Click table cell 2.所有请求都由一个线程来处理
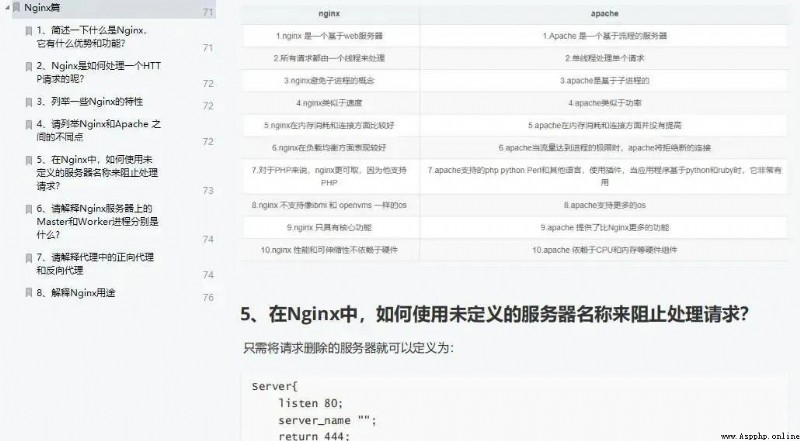The image size is (800, 441). (329, 58)
